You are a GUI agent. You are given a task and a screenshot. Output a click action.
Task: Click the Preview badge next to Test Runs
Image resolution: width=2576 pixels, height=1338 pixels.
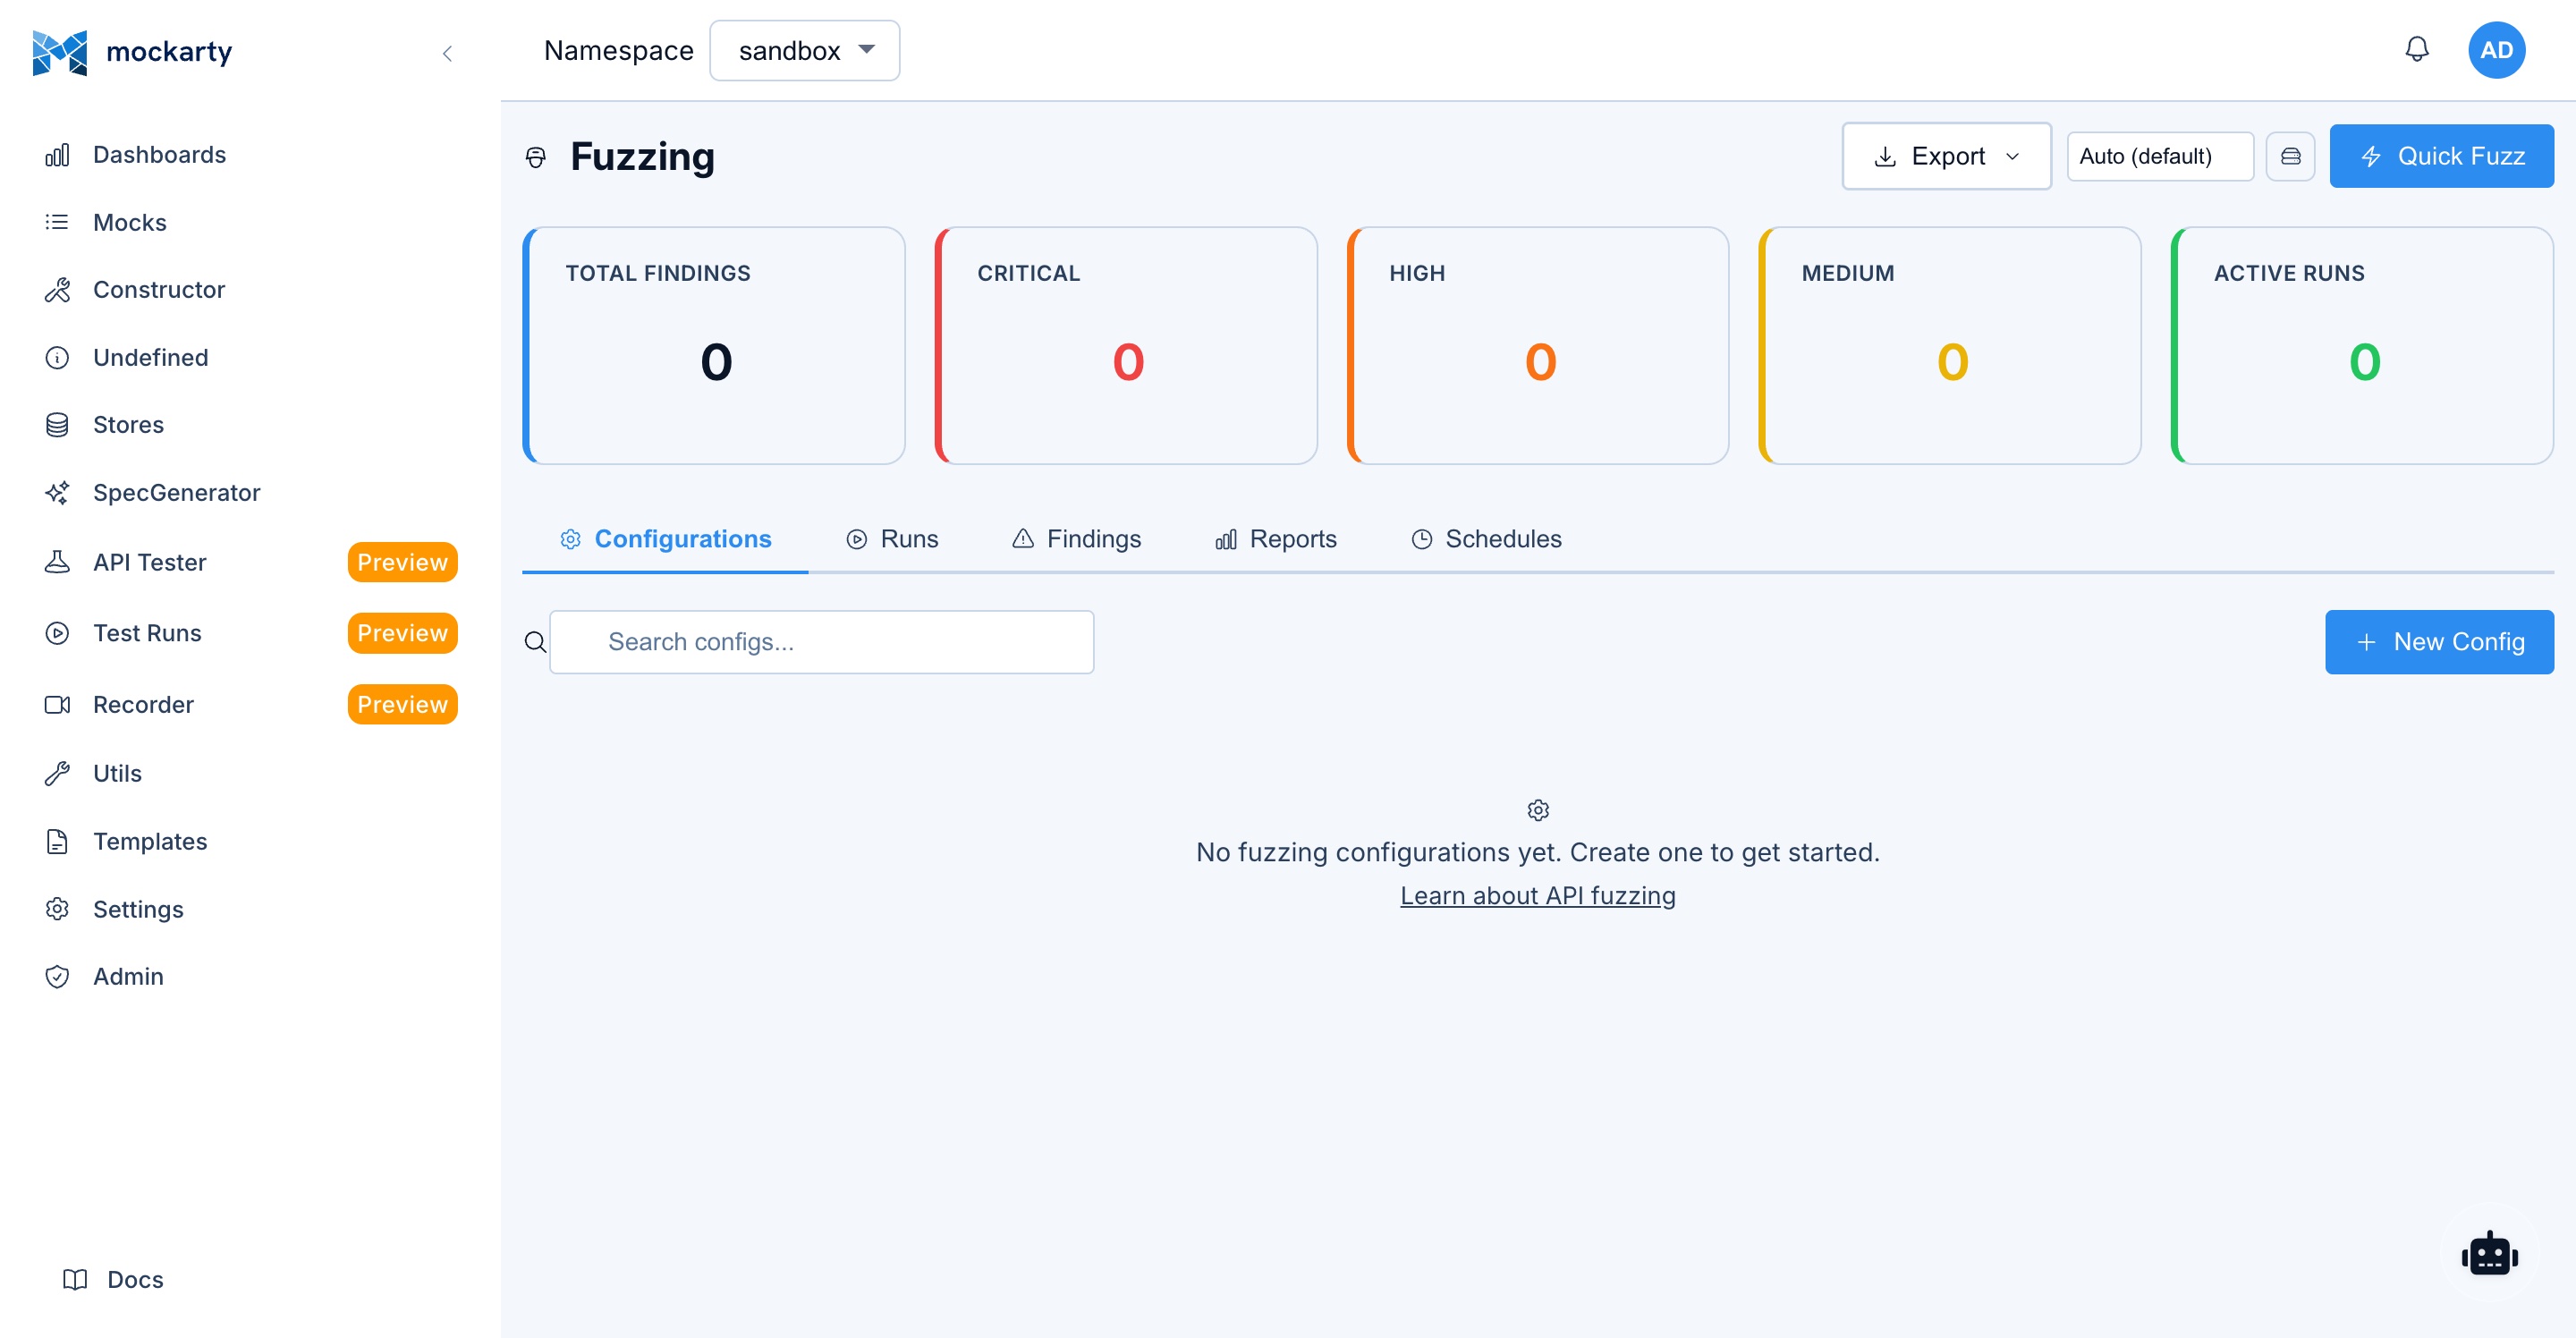pyautogui.click(x=402, y=633)
